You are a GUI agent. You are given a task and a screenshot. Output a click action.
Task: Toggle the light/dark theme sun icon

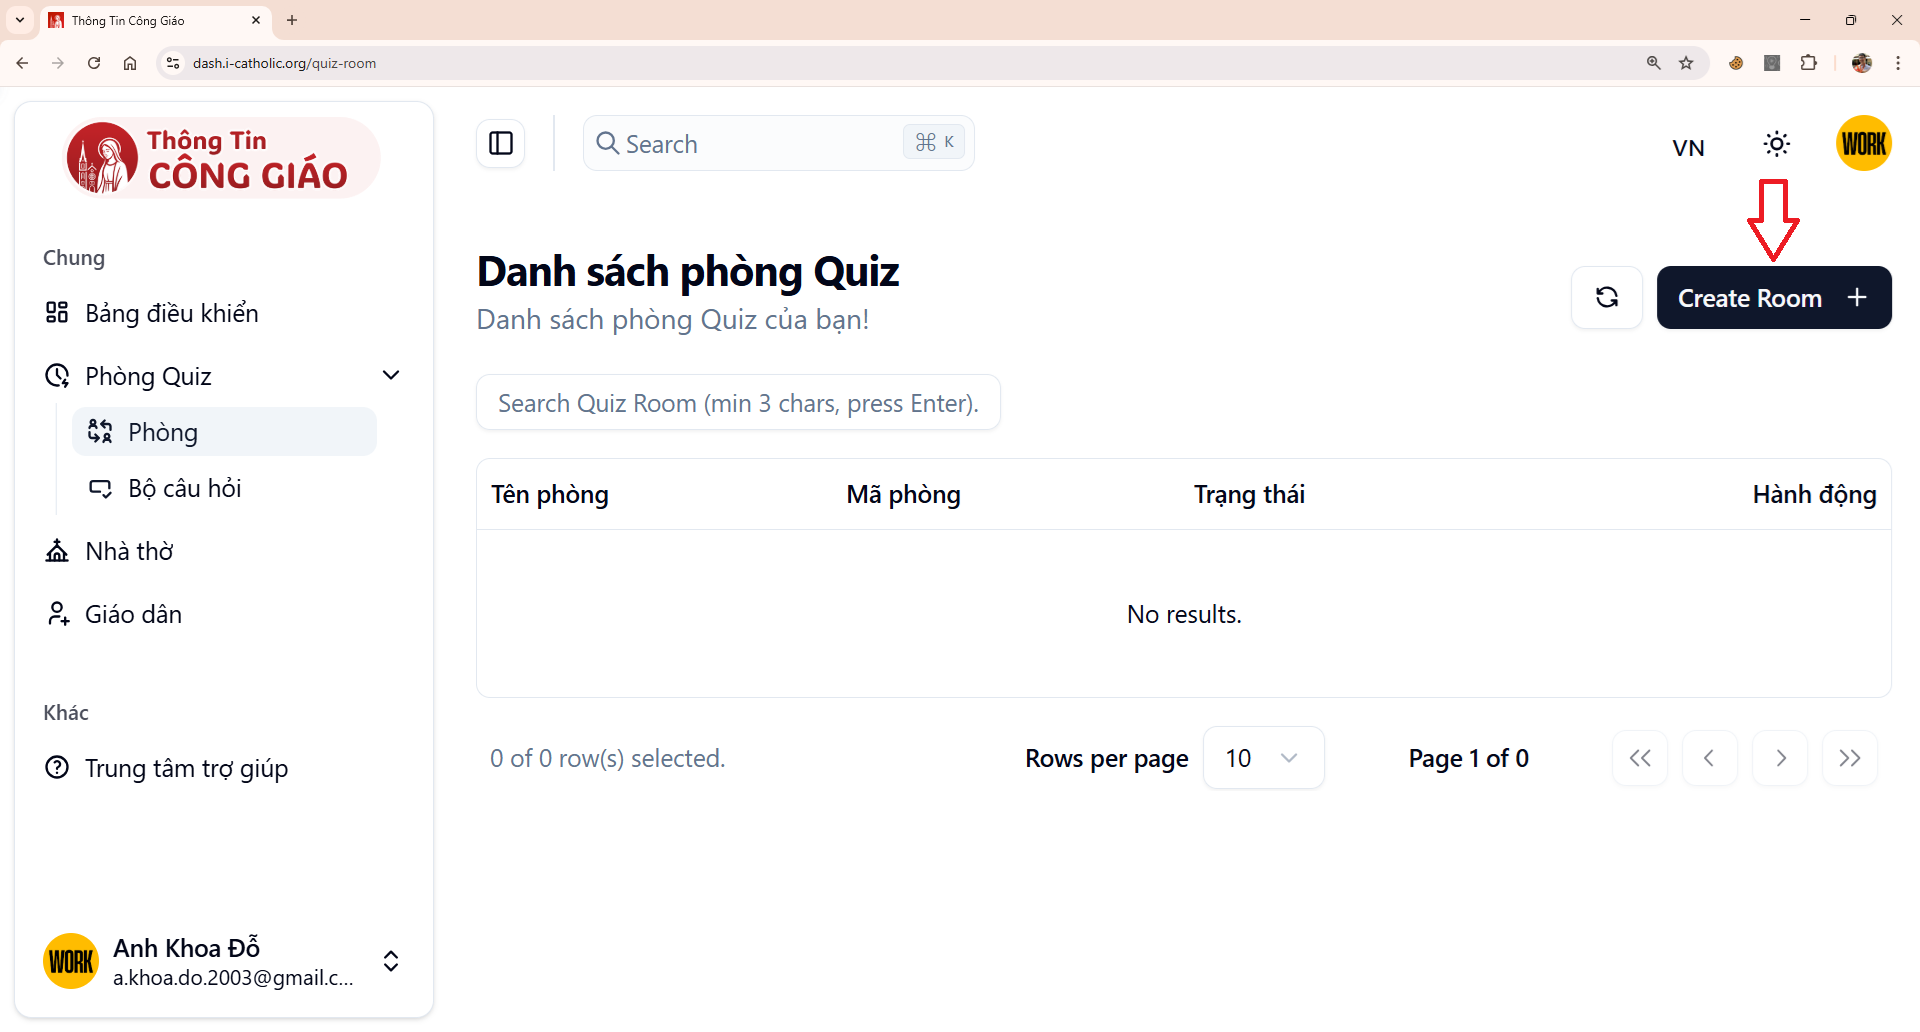pos(1776,144)
